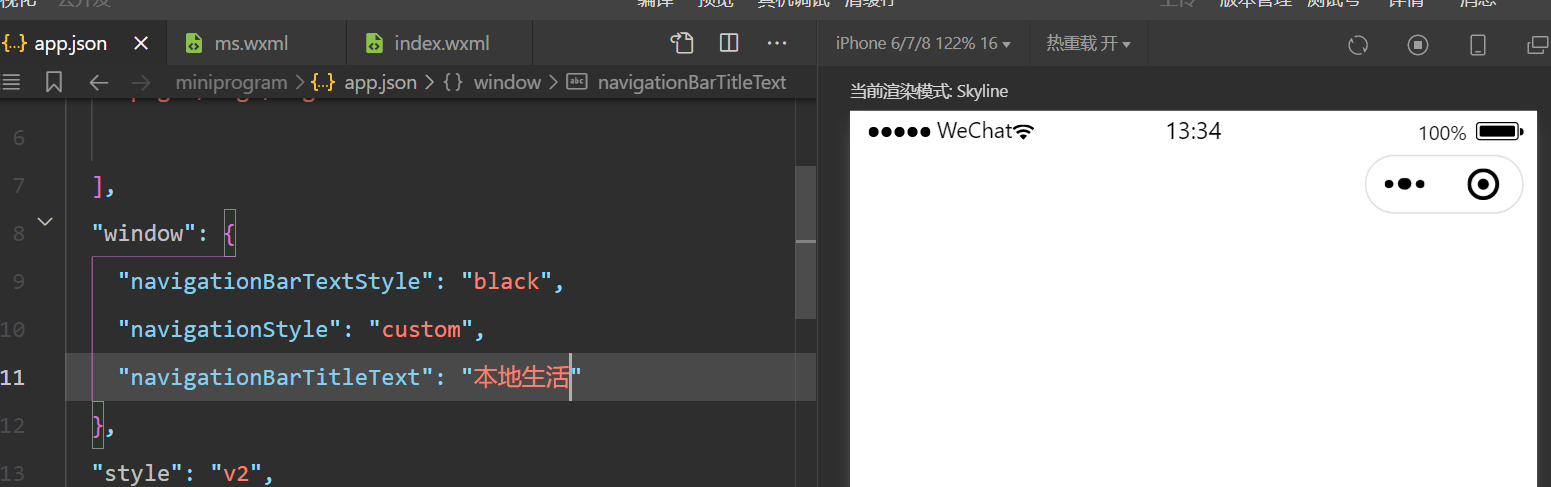Click the bookmark icon in the breadcrumb bar
This screenshot has height=487, width=1551.
54,82
